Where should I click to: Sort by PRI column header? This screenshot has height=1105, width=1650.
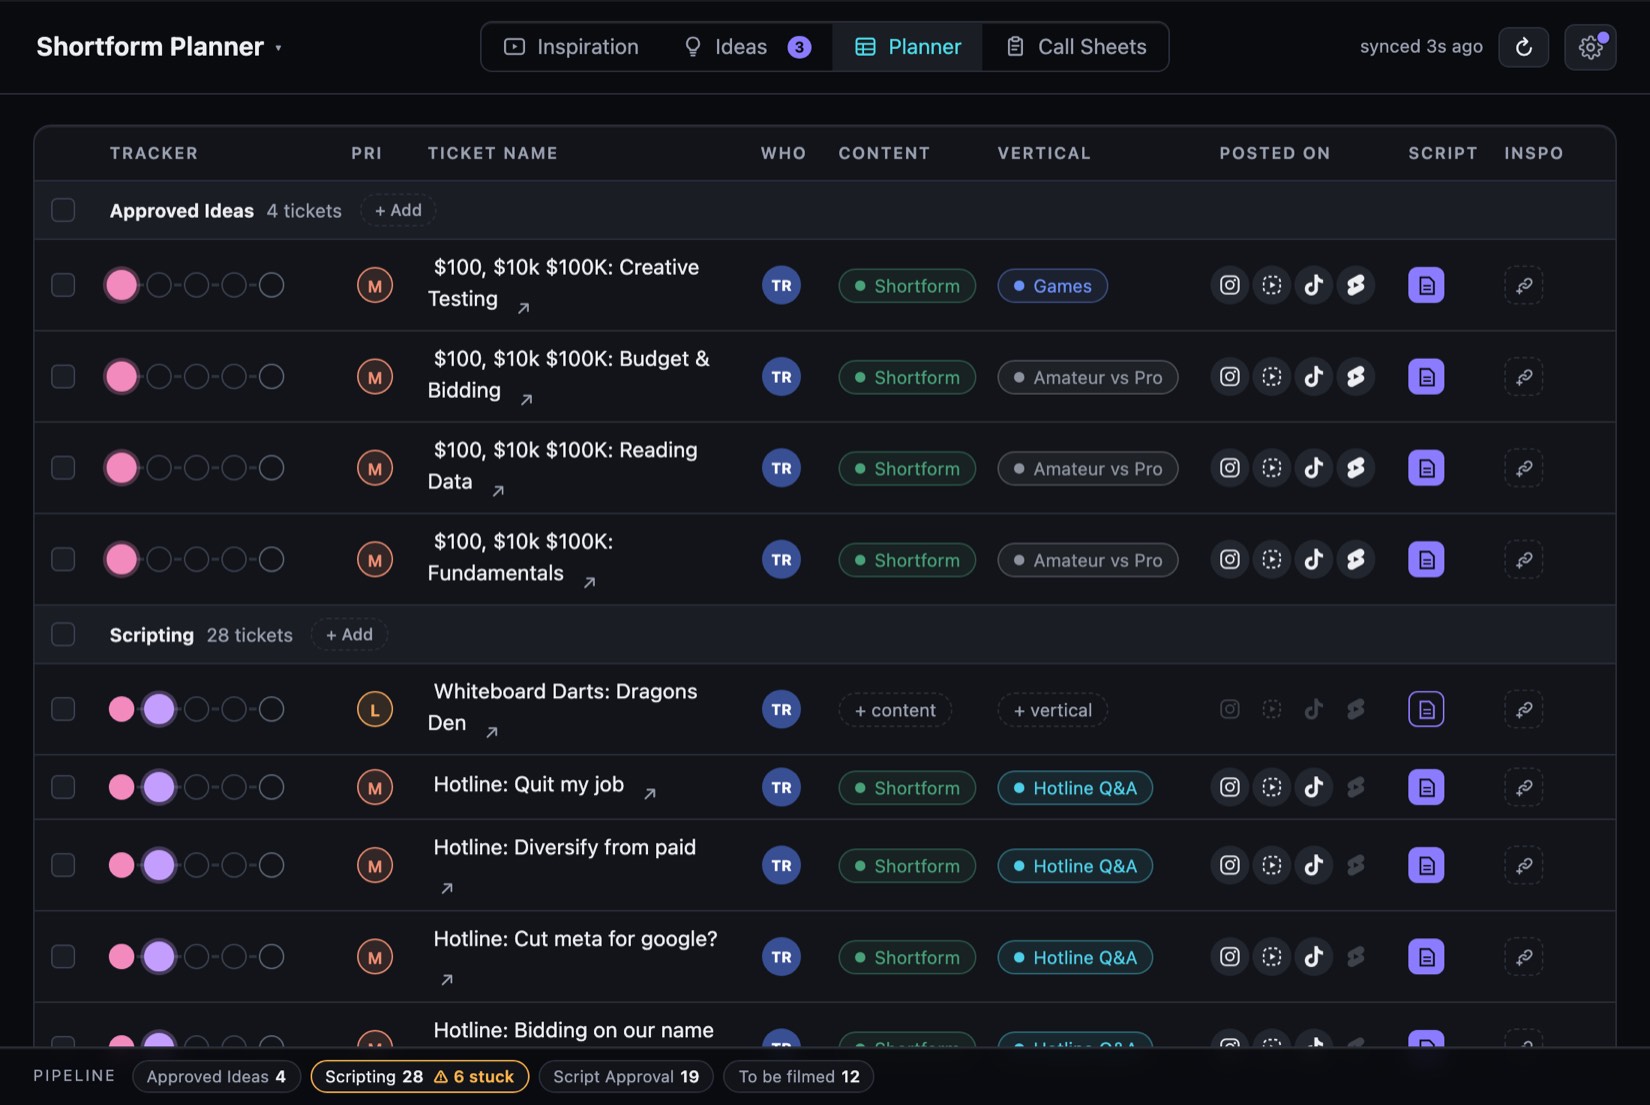click(366, 153)
